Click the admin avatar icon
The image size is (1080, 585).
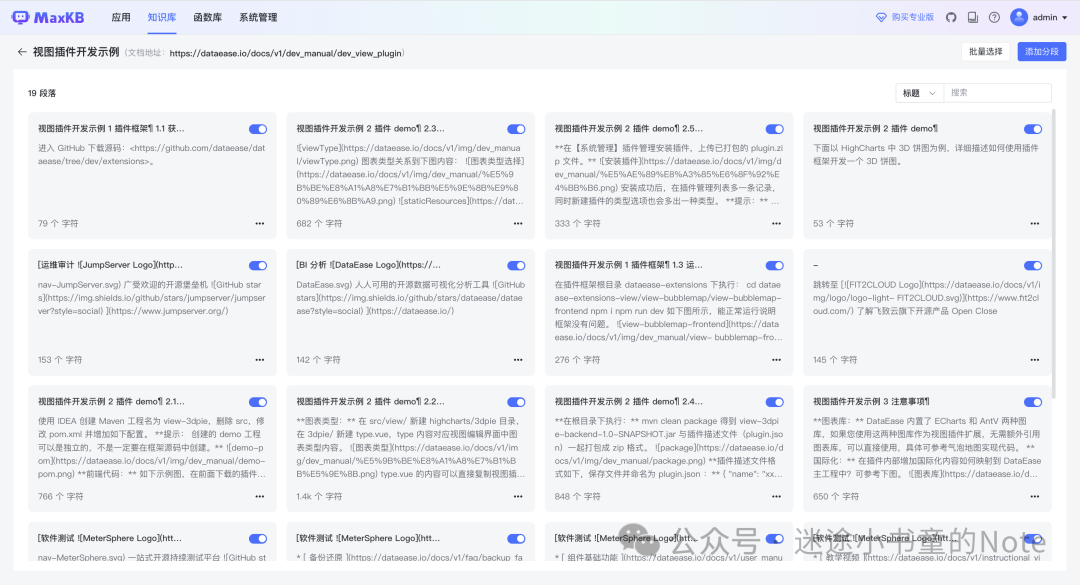coord(1019,17)
